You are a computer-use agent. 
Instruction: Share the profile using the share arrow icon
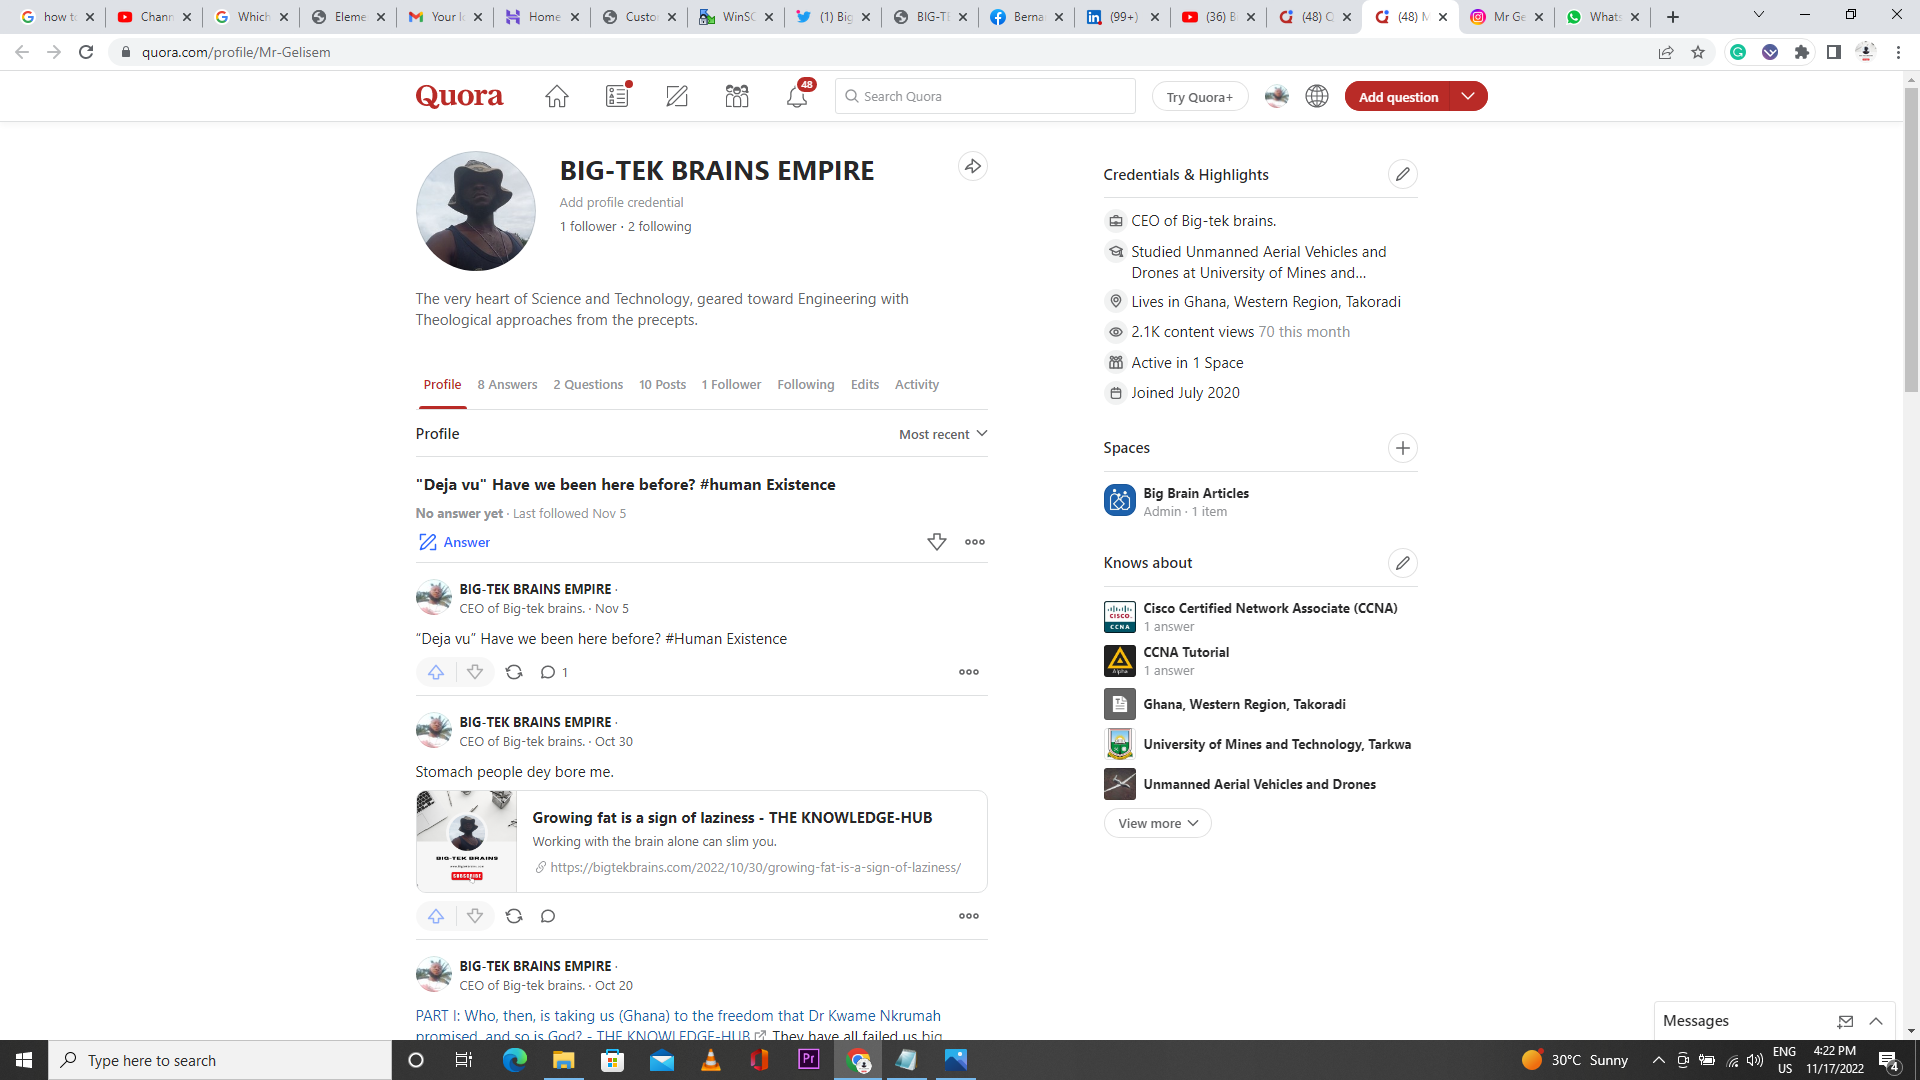pyautogui.click(x=971, y=166)
